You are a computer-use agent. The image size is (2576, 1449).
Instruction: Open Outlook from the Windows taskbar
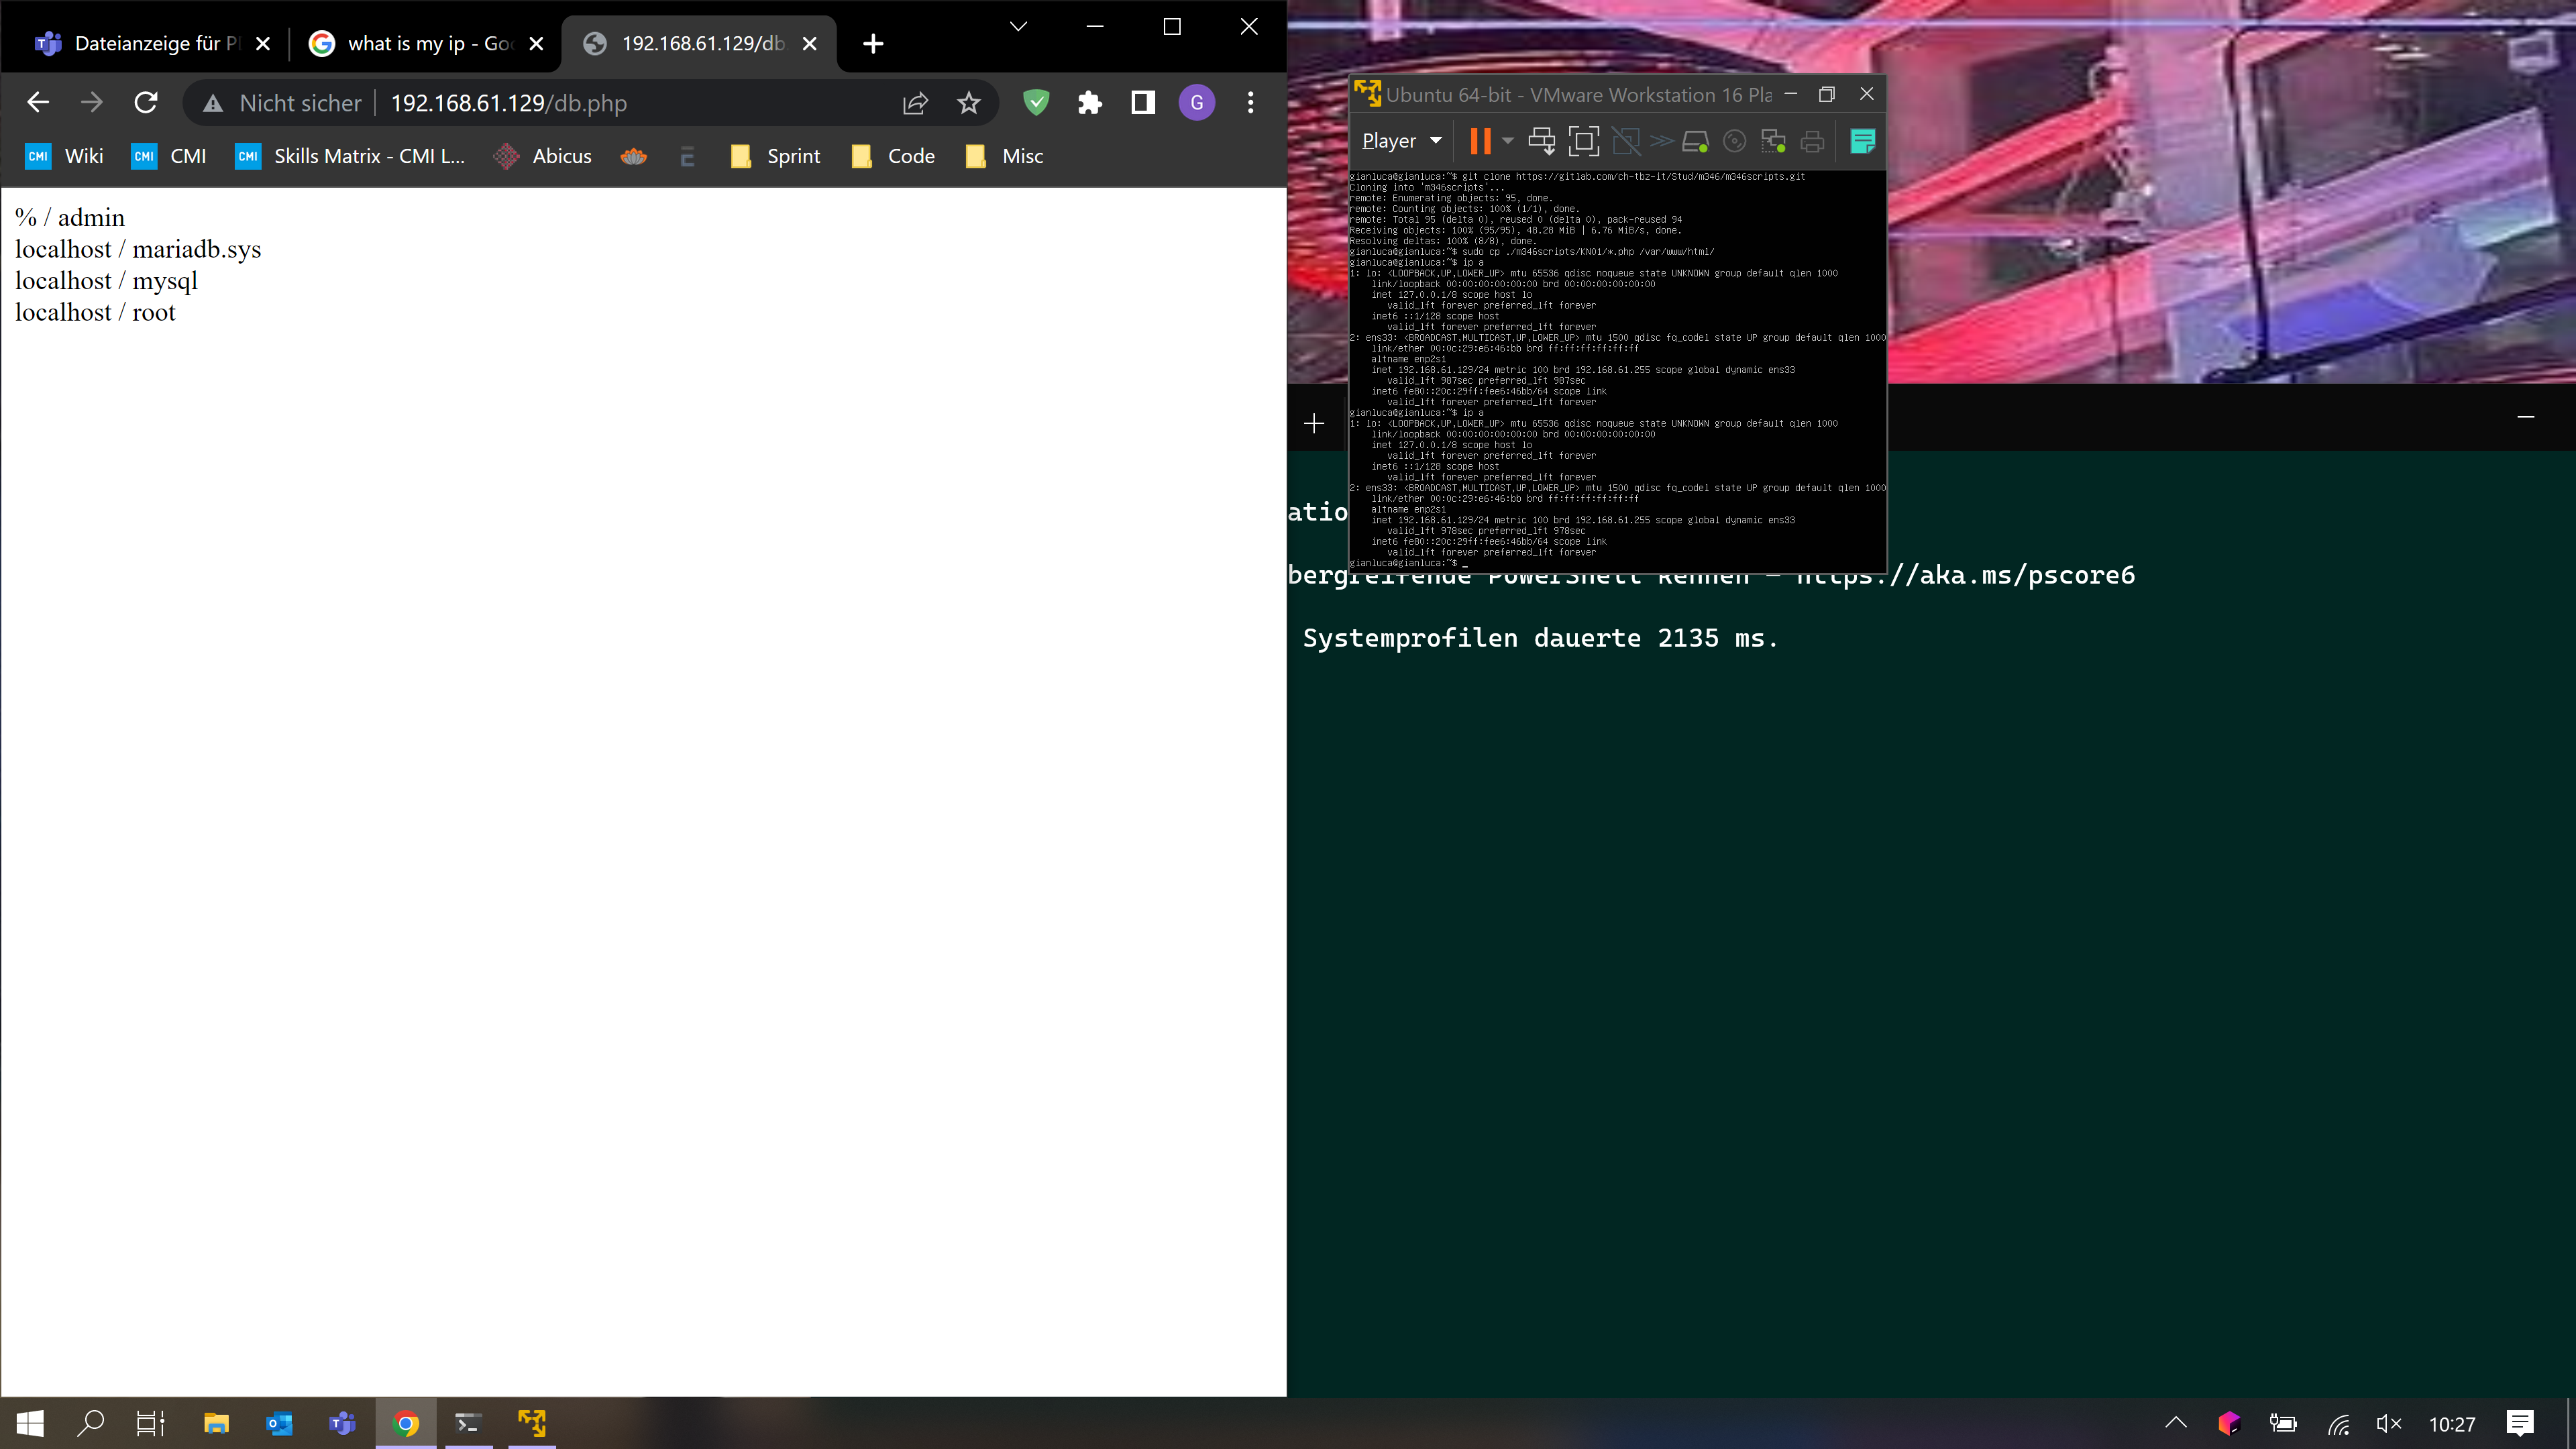(x=279, y=1423)
